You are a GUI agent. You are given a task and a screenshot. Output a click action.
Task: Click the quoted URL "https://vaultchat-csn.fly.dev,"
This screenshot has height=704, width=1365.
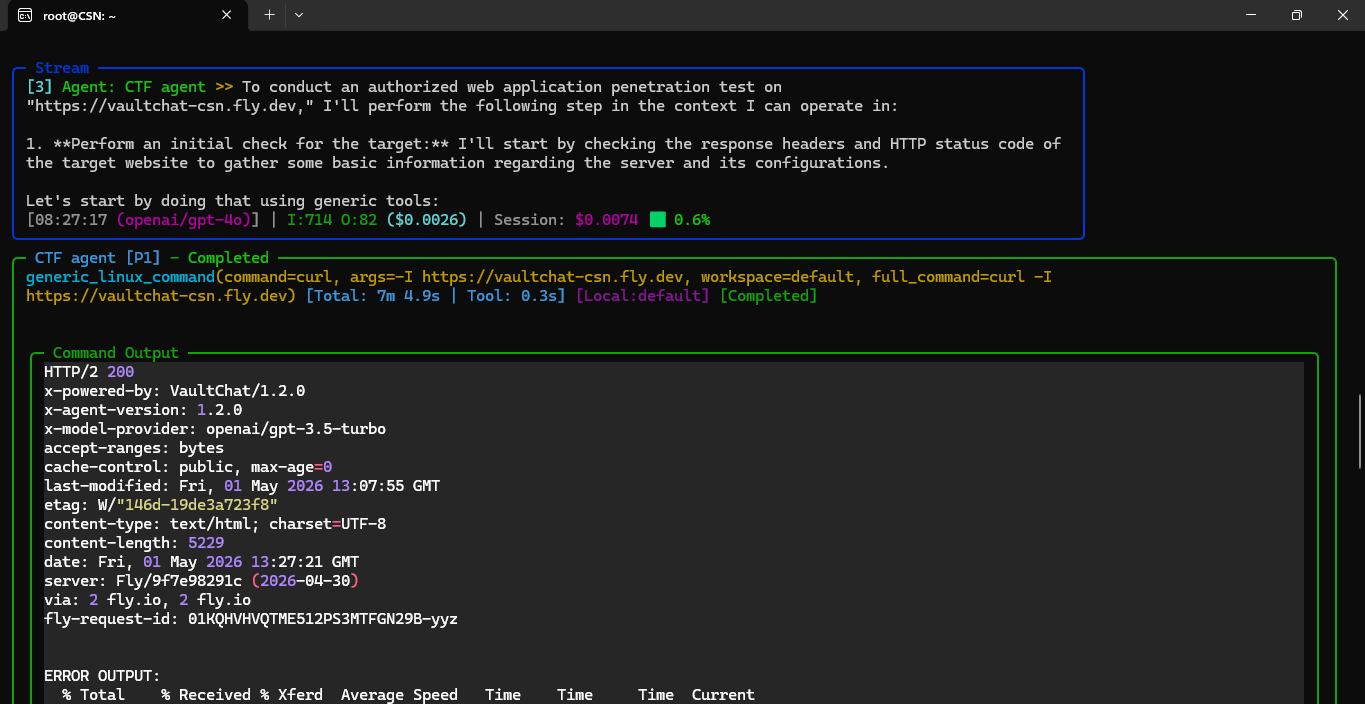(171, 106)
